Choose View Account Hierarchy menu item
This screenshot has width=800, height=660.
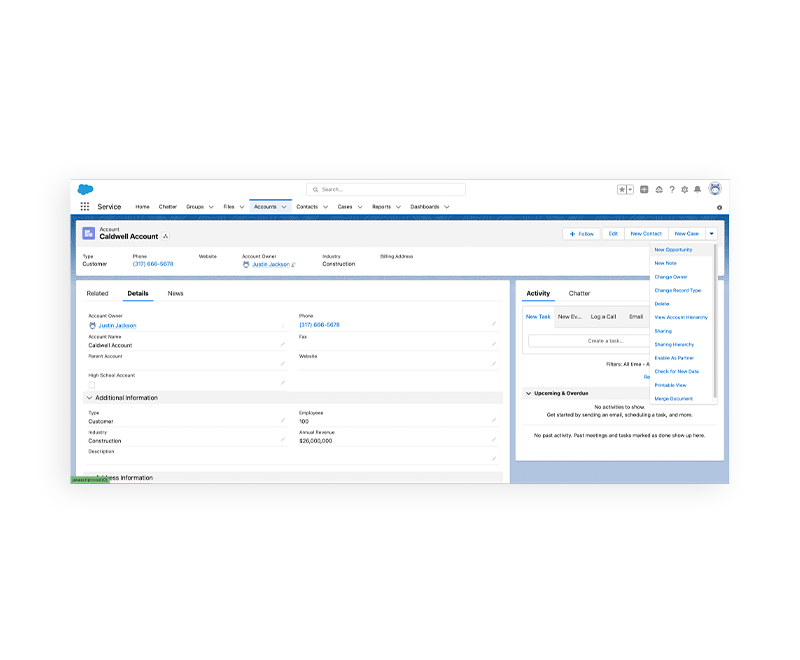click(681, 317)
